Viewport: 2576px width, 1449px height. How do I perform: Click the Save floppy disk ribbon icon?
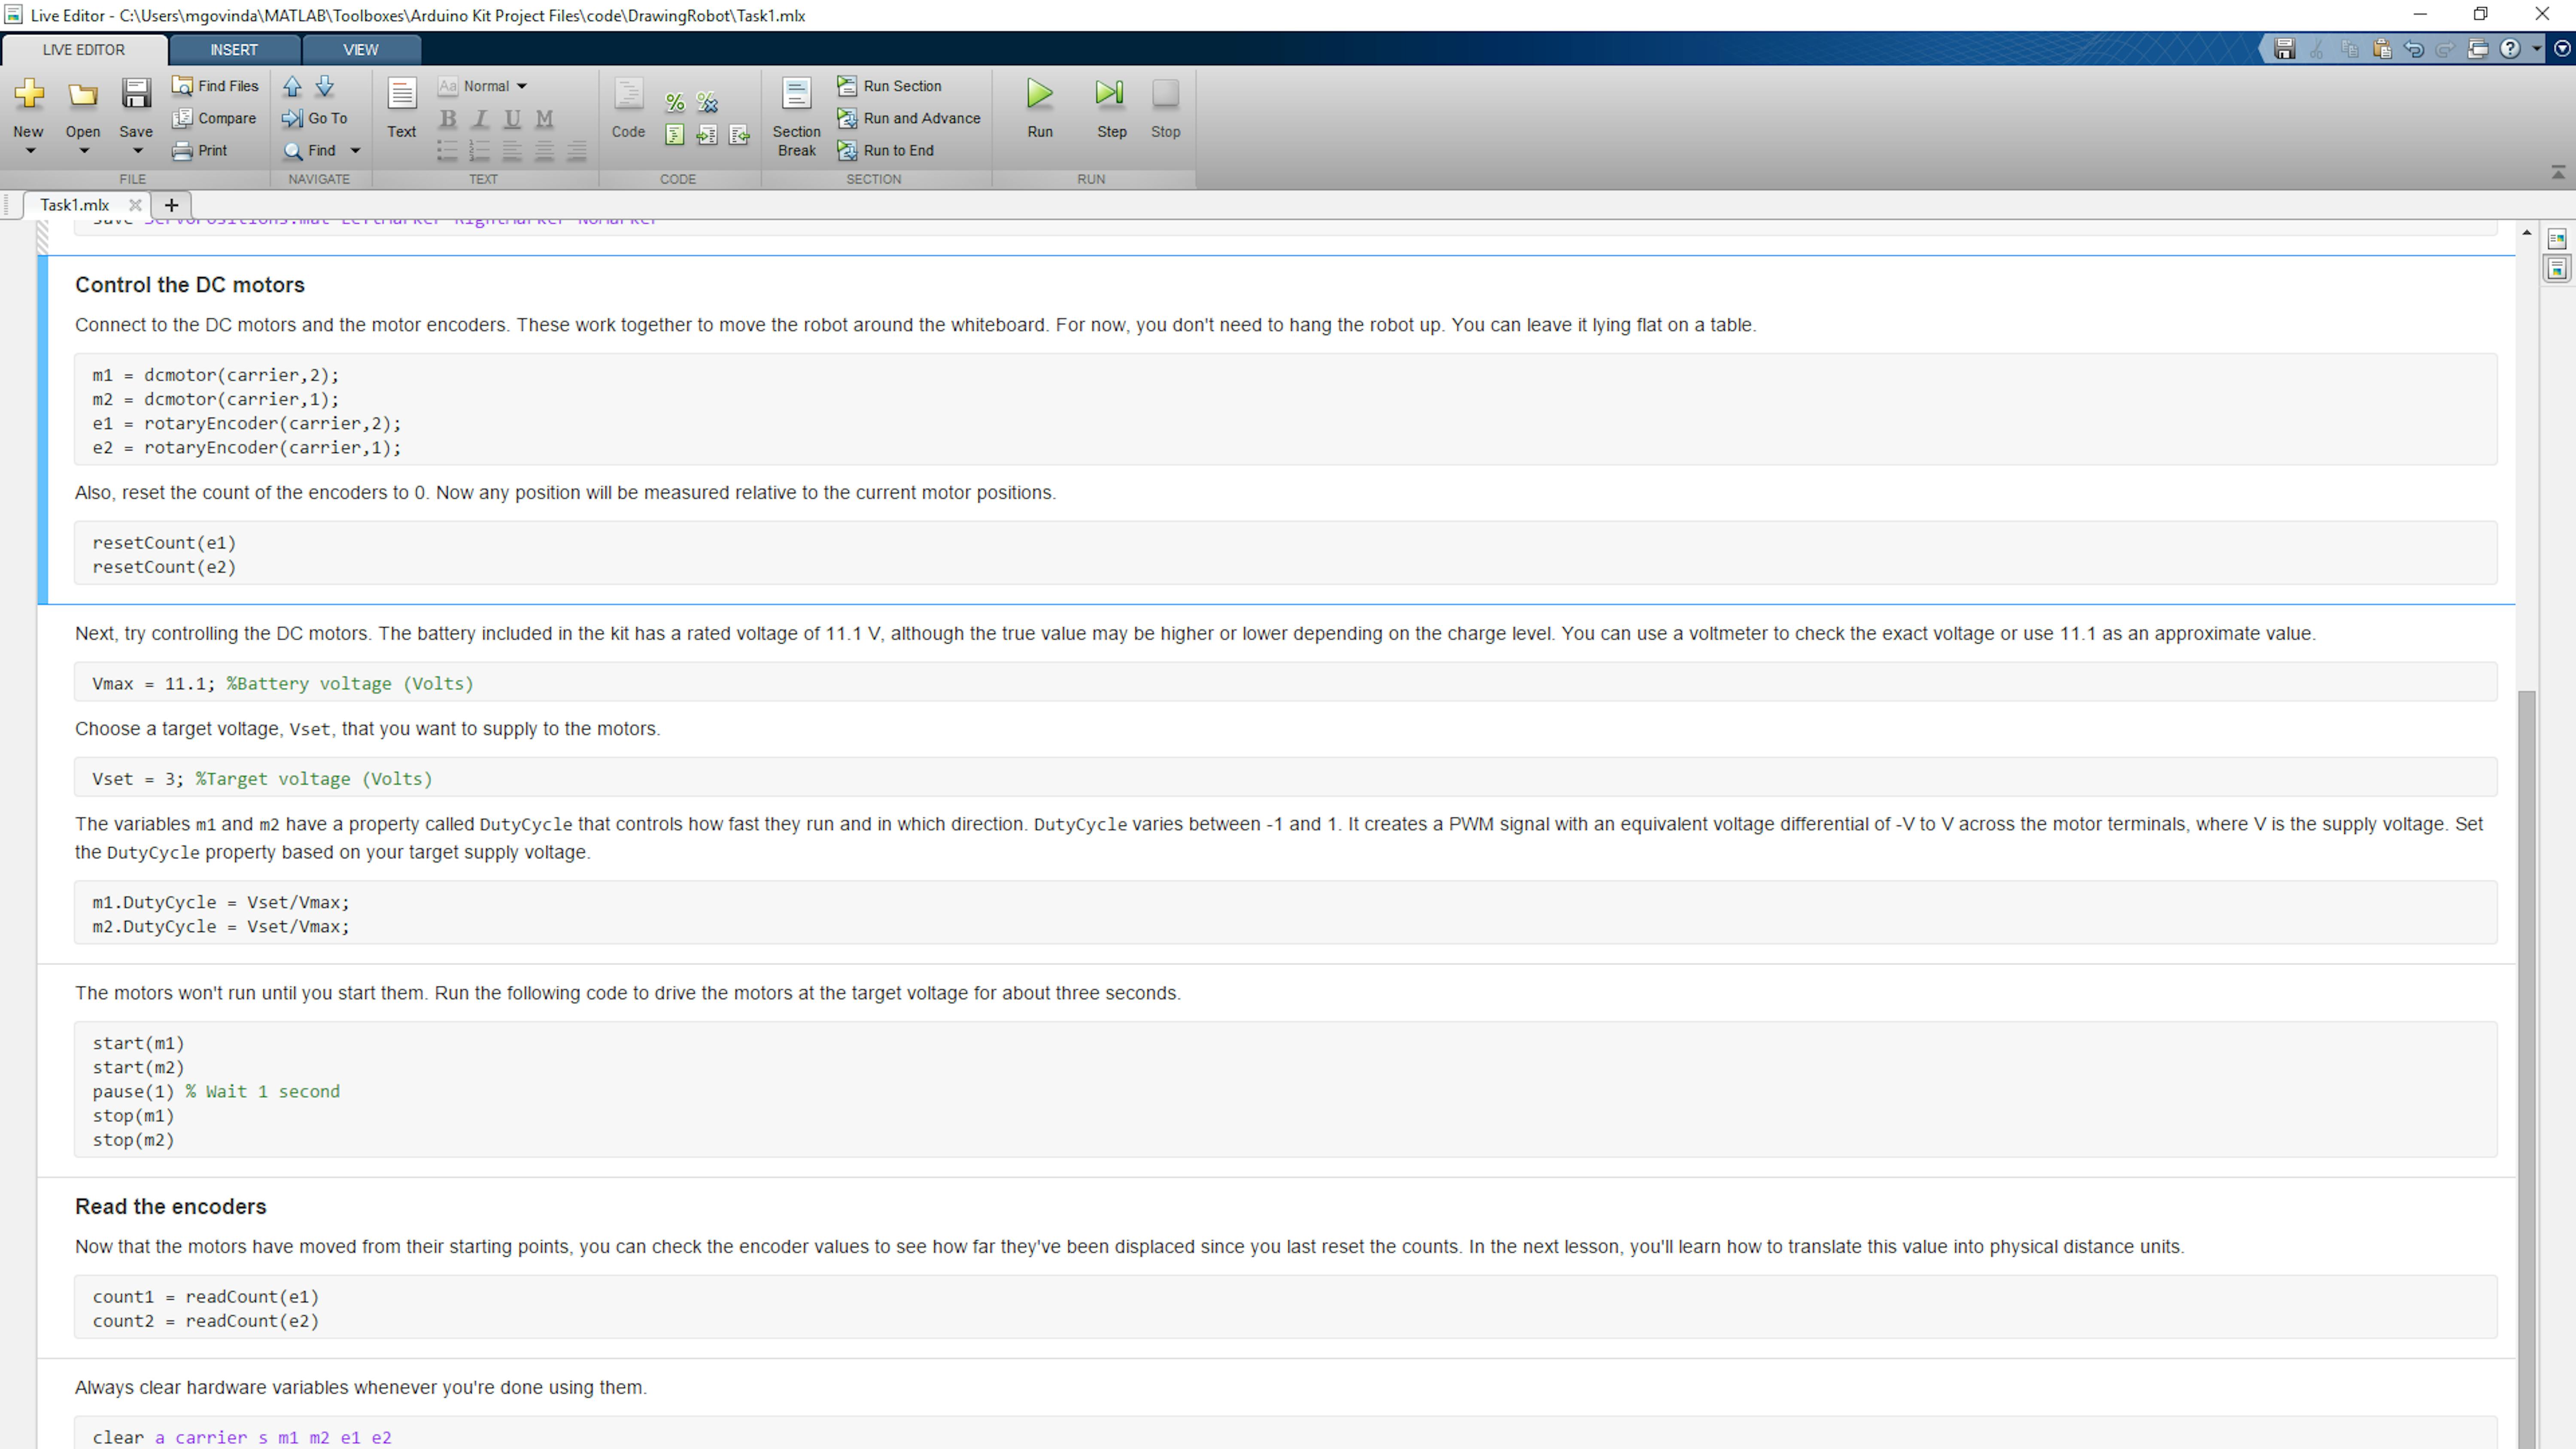pyautogui.click(x=136, y=94)
